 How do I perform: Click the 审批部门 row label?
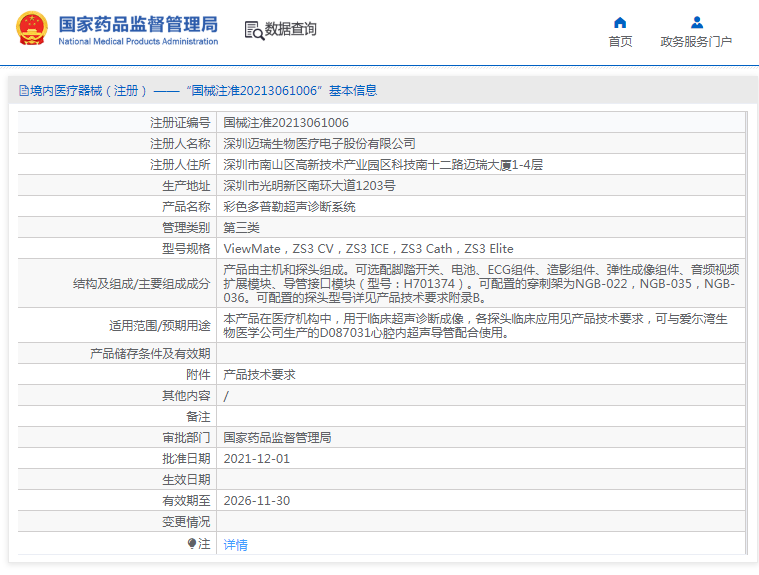tap(186, 438)
